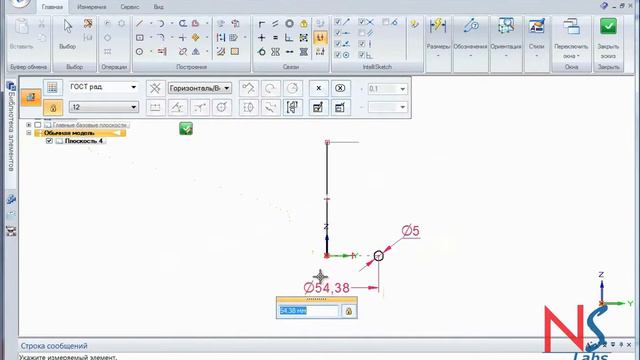Viewport: 640px width, 360px height.
Task: Open the 0.1 rounding dropdown
Action: click(x=402, y=89)
